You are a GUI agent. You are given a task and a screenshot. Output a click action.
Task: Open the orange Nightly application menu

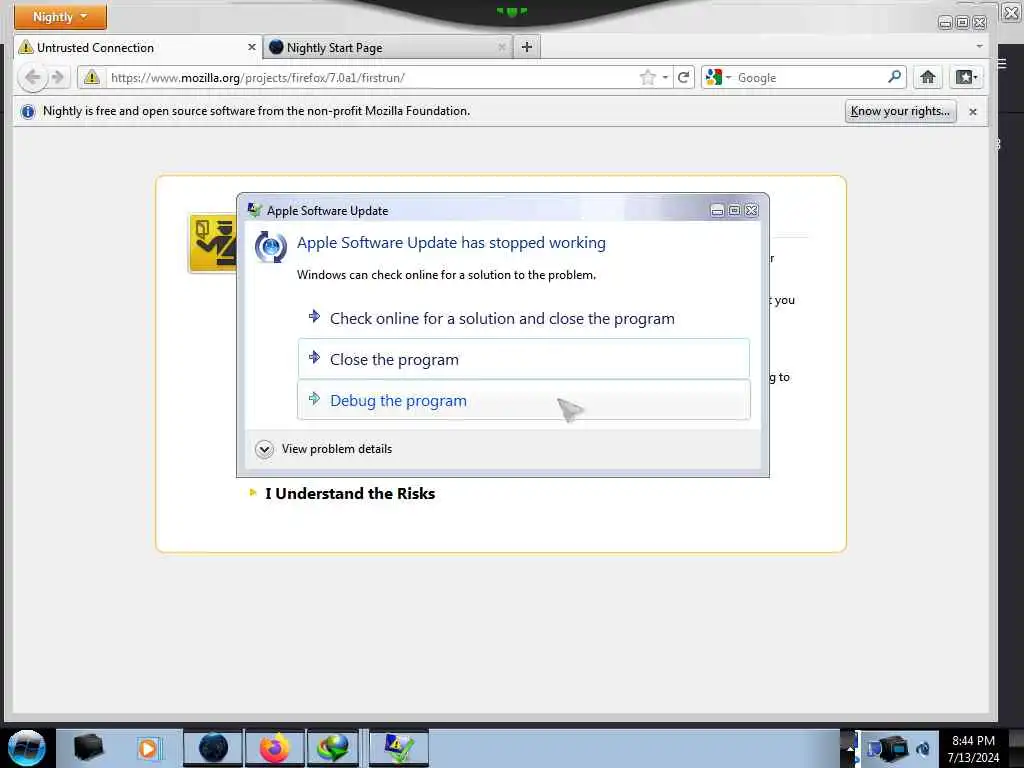tap(60, 16)
